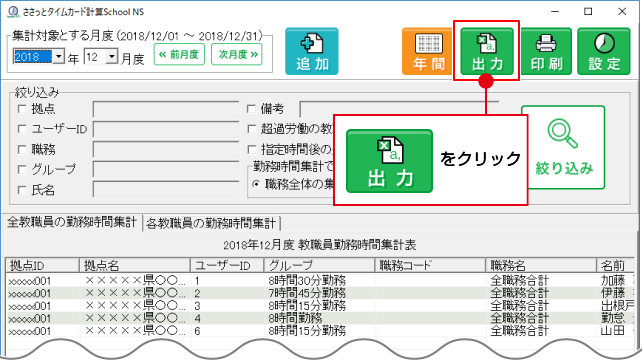
Task: Select the 職務全体の集計 radio button
Action: tap(256, 185)
